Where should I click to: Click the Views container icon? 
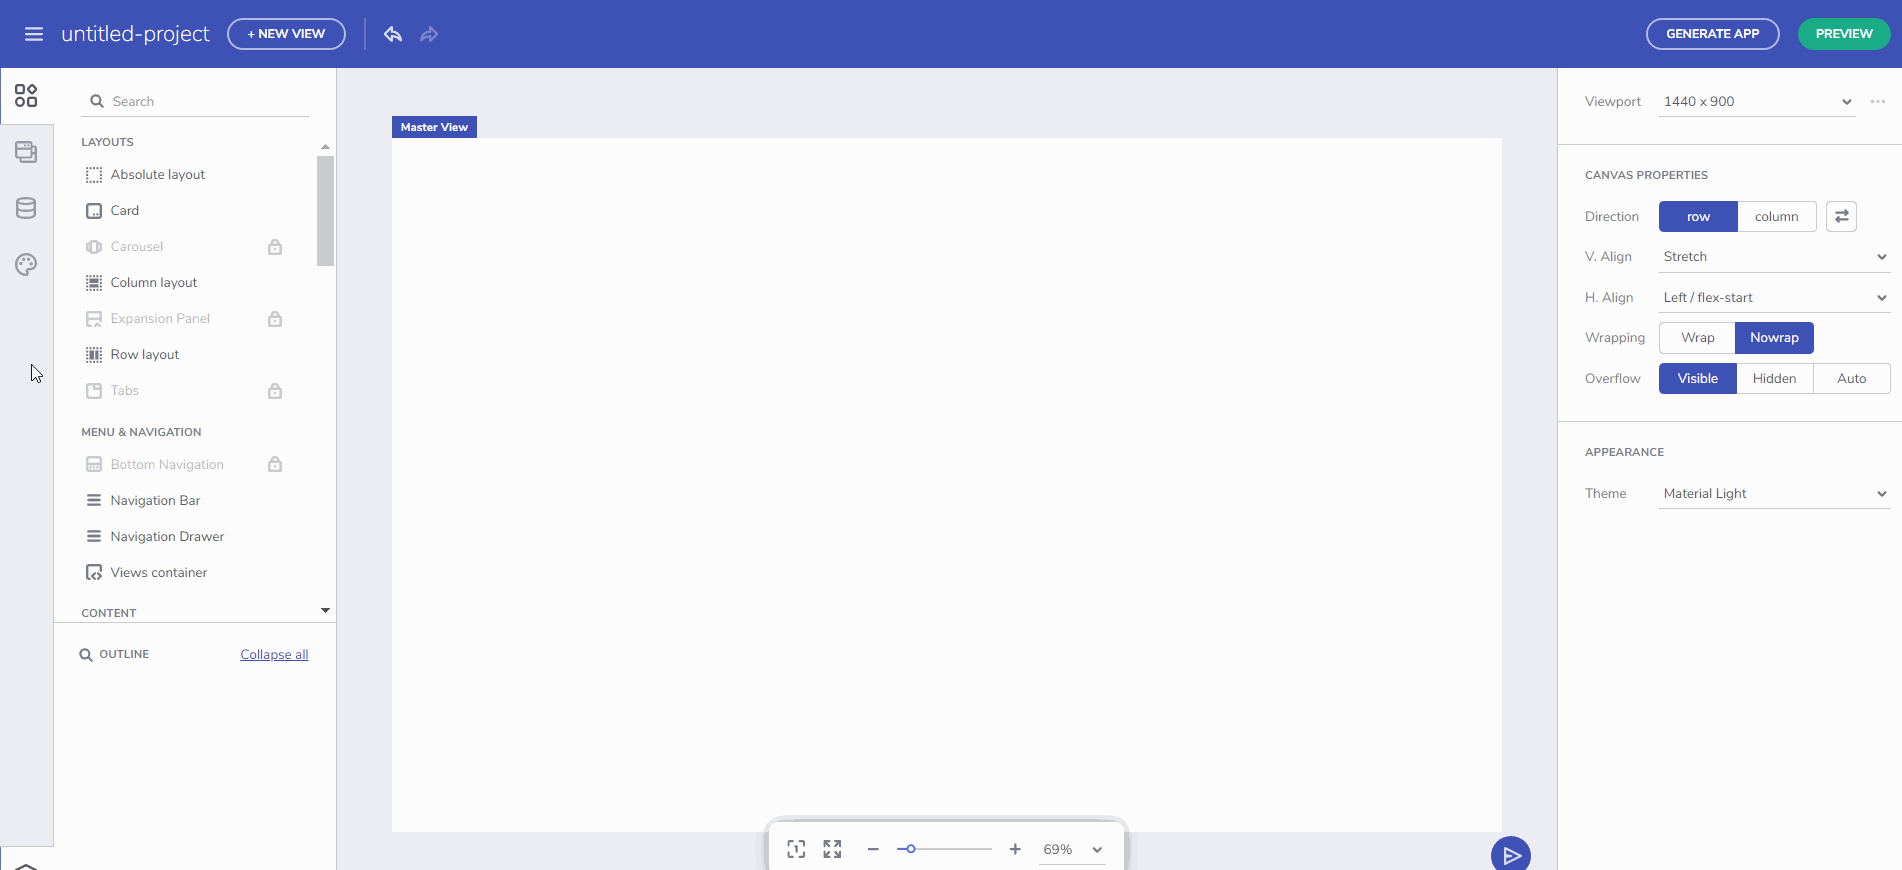[x=94, y=573]
